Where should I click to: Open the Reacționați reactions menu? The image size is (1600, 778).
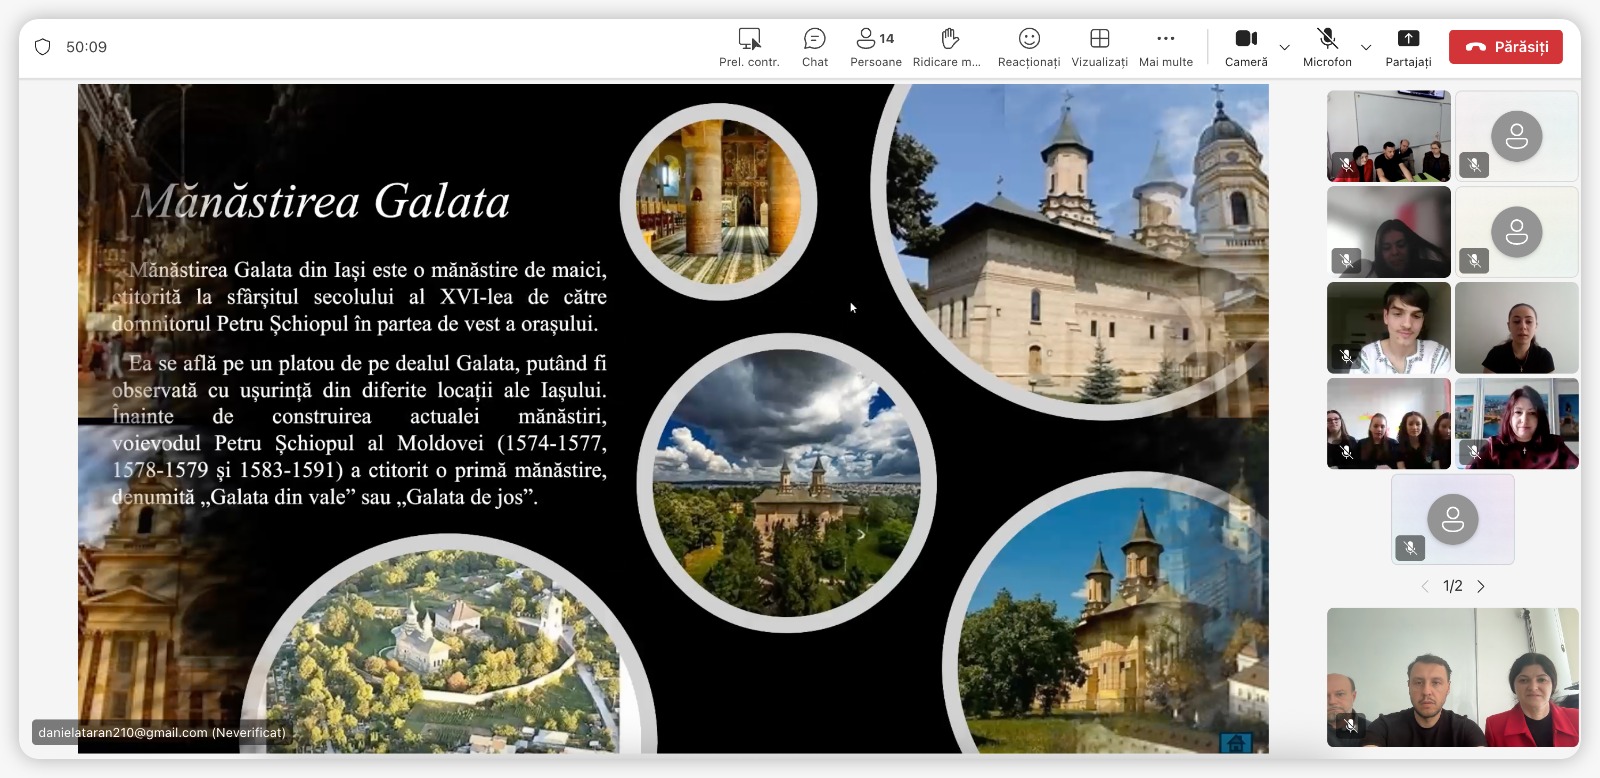tap(1029, 47)
